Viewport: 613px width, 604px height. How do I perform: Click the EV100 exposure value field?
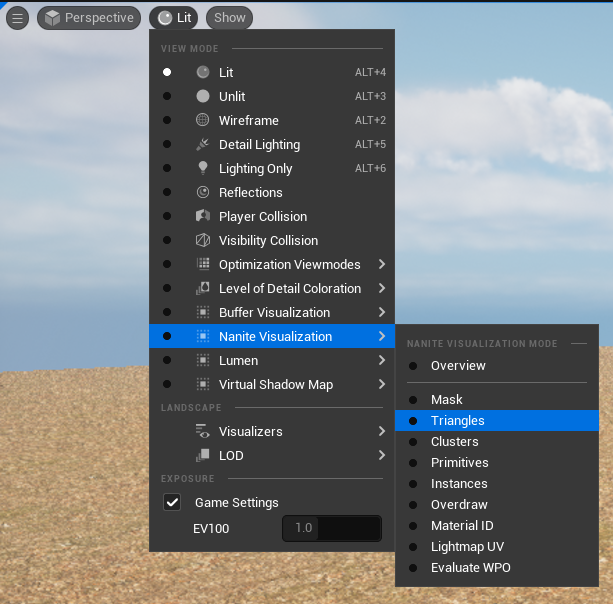332,528
